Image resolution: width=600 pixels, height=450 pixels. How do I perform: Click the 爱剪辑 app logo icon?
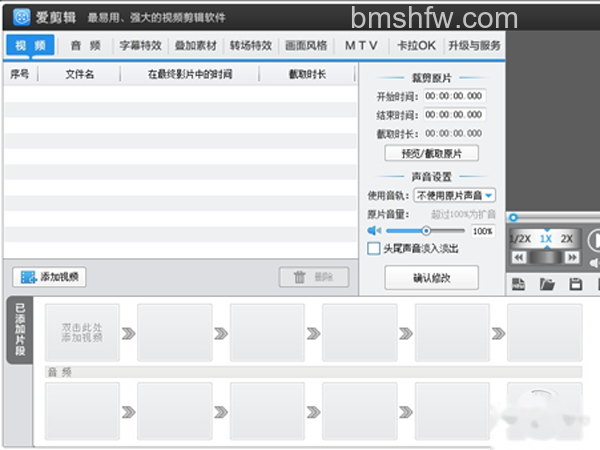click(x=21, y=17)
